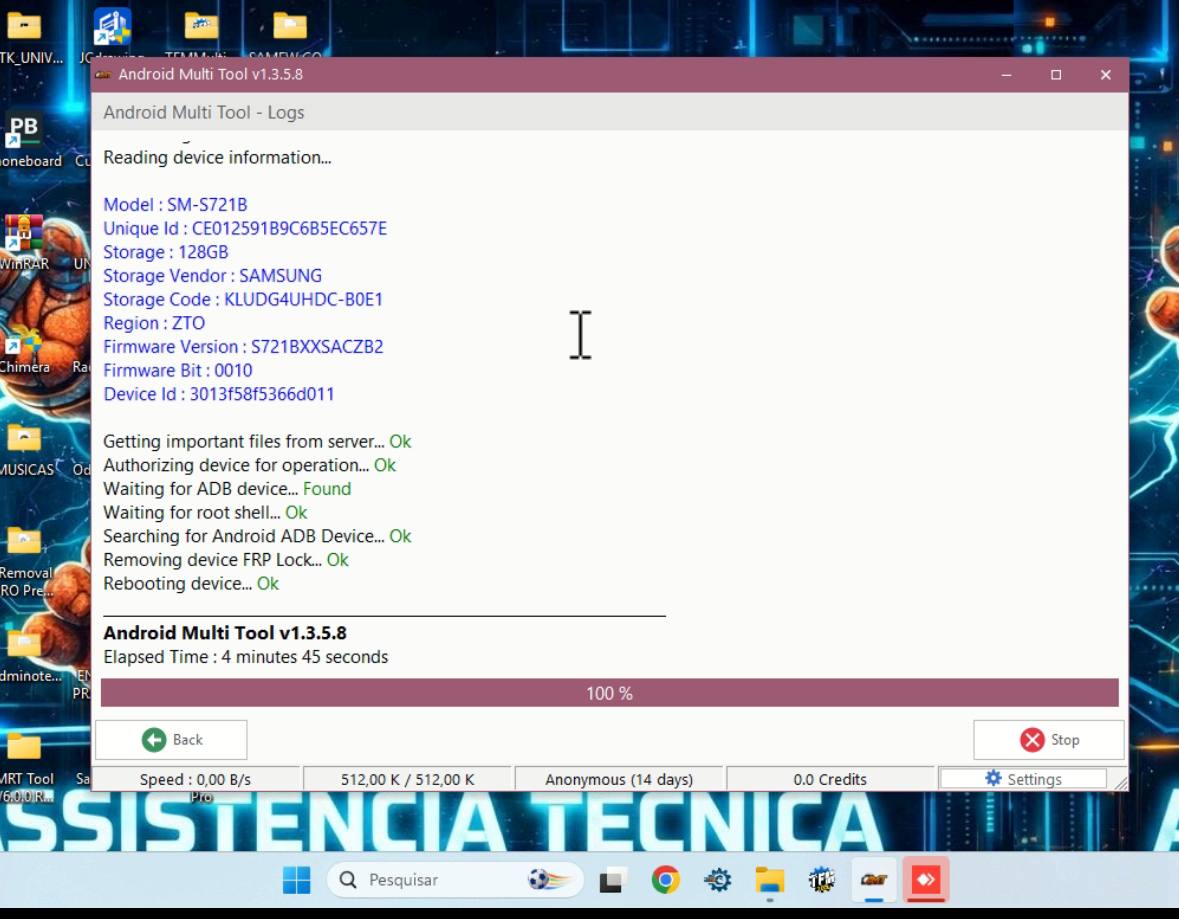Click the 'Speed : 0,00 B/s' status cell
This screenshot has height=919, width=1179.
195,779
